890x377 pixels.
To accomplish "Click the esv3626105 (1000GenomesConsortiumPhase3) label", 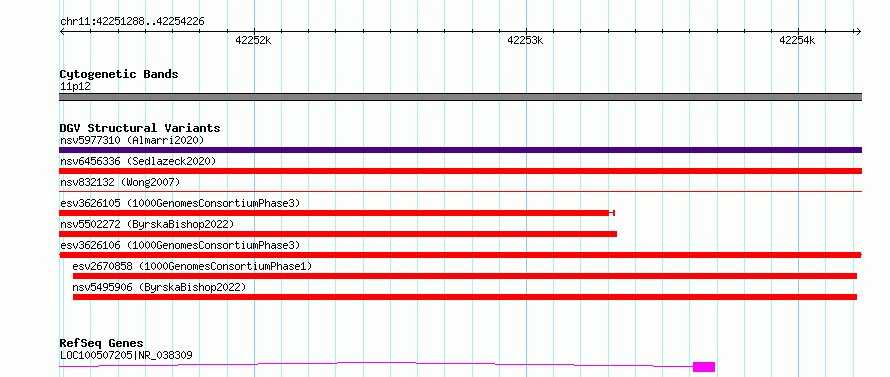I will click(x=180, y=203).
